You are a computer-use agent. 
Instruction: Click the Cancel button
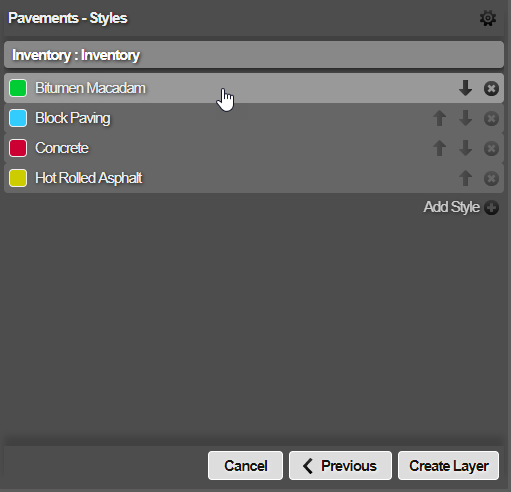tap(245, 466)
